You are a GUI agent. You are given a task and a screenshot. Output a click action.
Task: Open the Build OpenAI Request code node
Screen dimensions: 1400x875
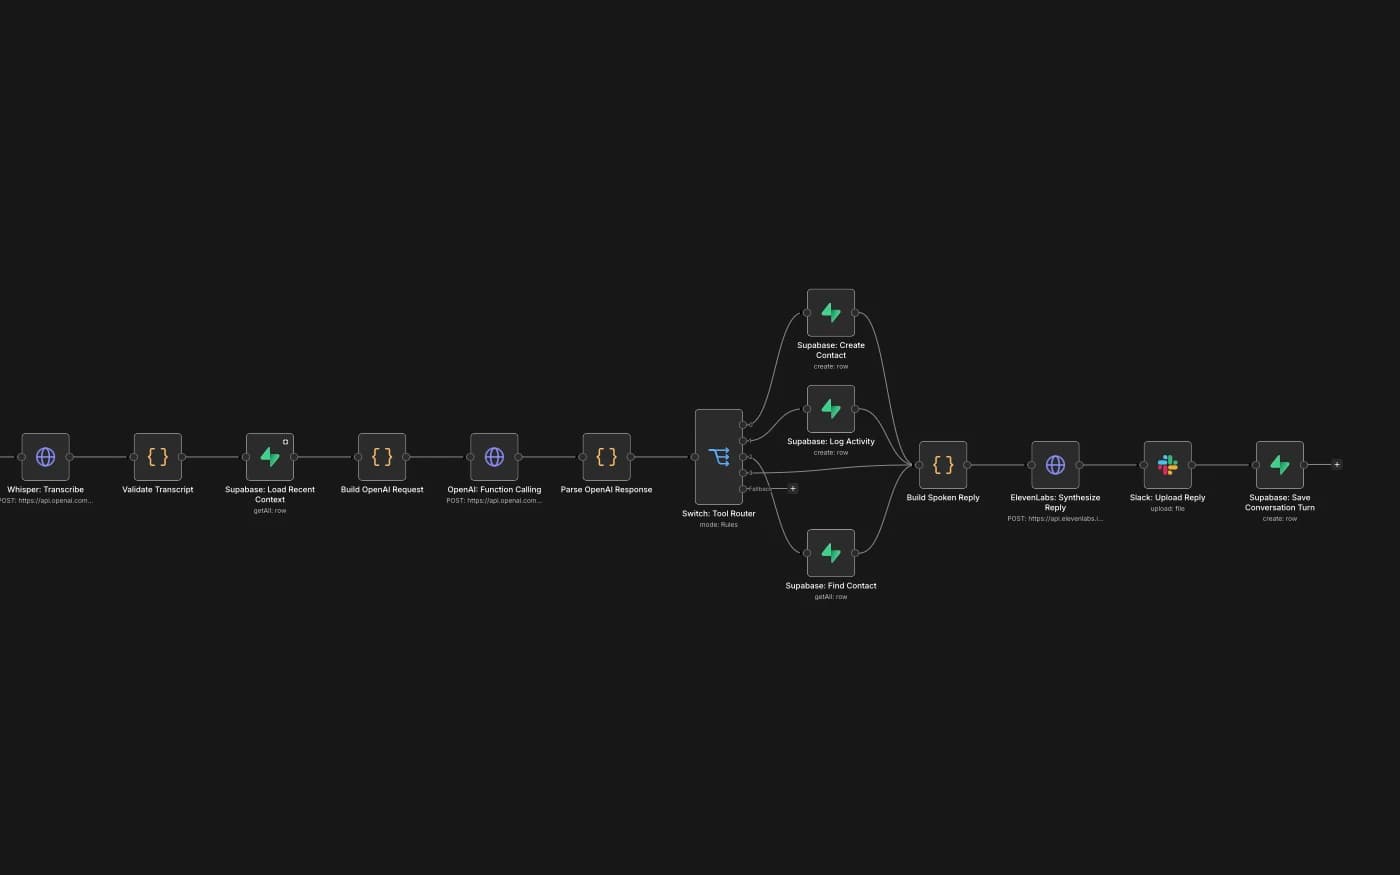pos(382,457)
